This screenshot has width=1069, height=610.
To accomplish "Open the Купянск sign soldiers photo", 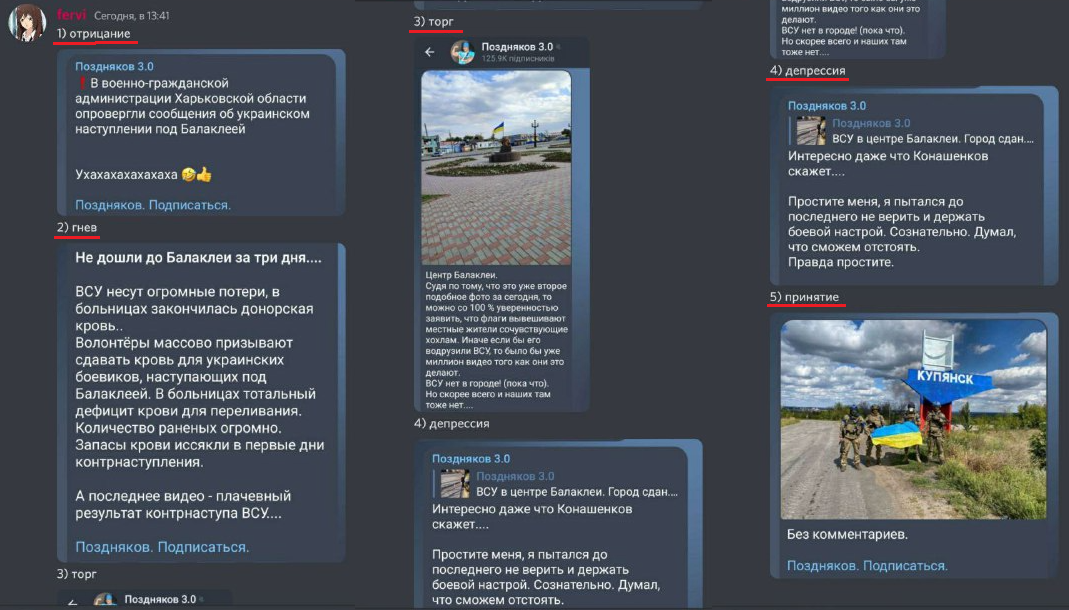I will tap(914, 420).
